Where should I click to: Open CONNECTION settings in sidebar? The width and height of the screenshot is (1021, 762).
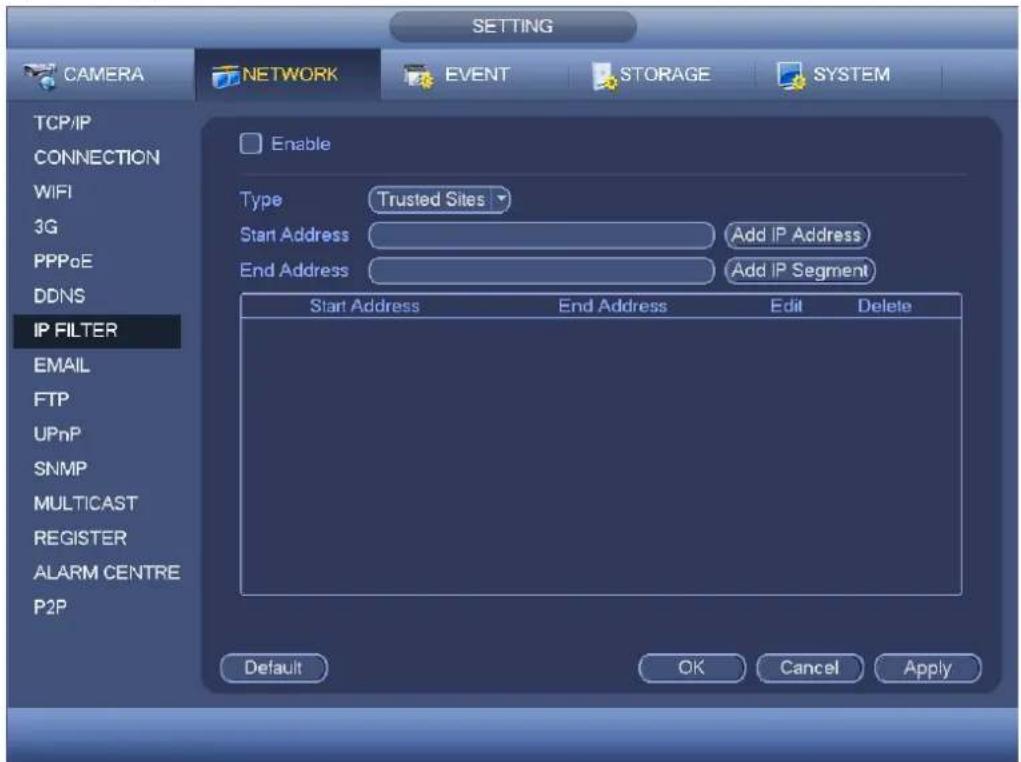tap(96, 157)
